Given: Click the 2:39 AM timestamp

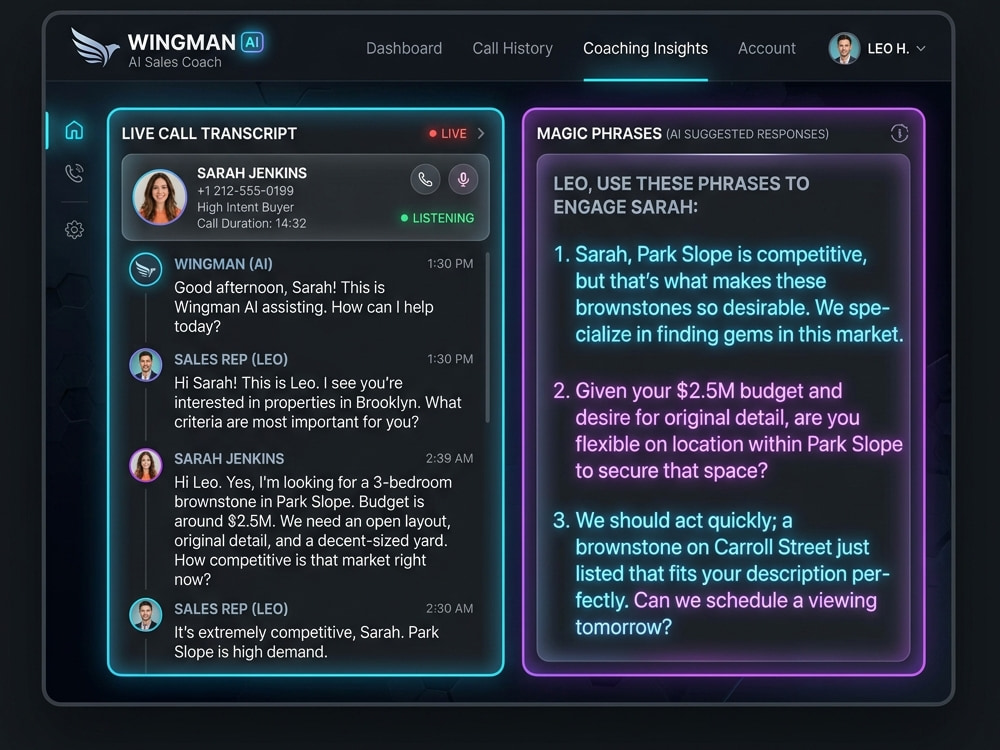Looking at the screenshot, I should pyautogui.click(x=450, y=459).
